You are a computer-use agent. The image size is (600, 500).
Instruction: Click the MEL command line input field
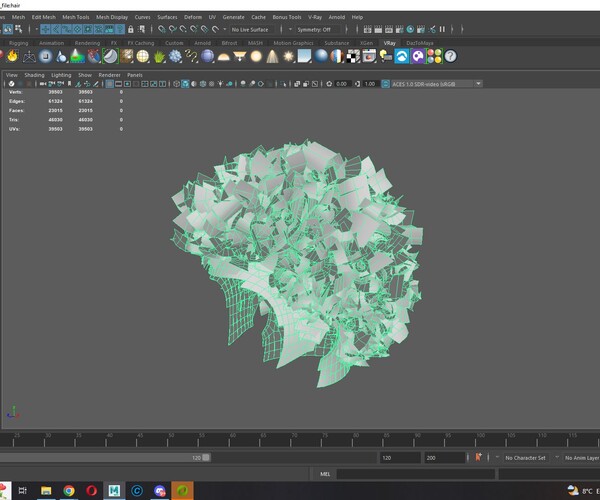[x=415, y=474]
